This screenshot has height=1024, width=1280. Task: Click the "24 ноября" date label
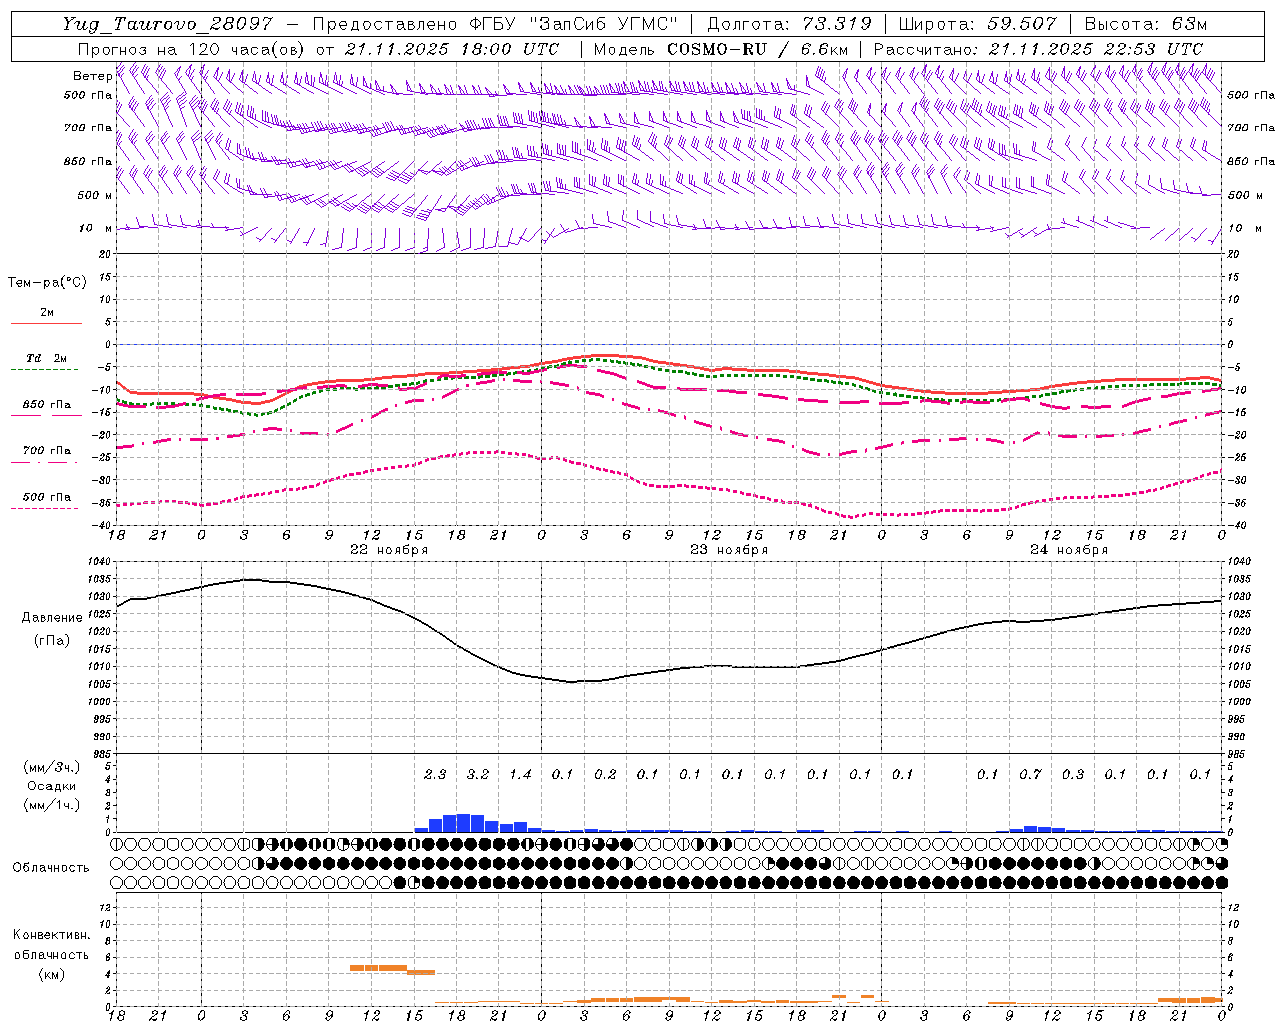click(1069, 550)
